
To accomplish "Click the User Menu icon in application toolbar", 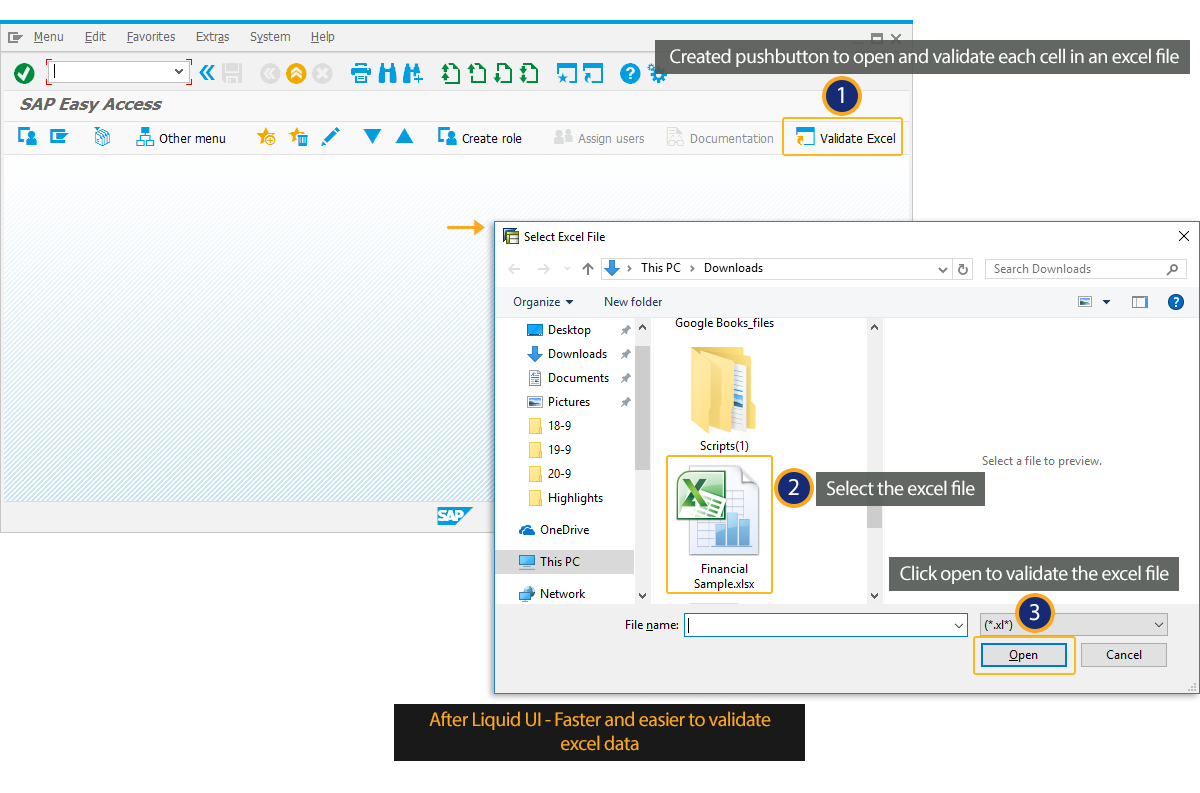I will point(27,137).
